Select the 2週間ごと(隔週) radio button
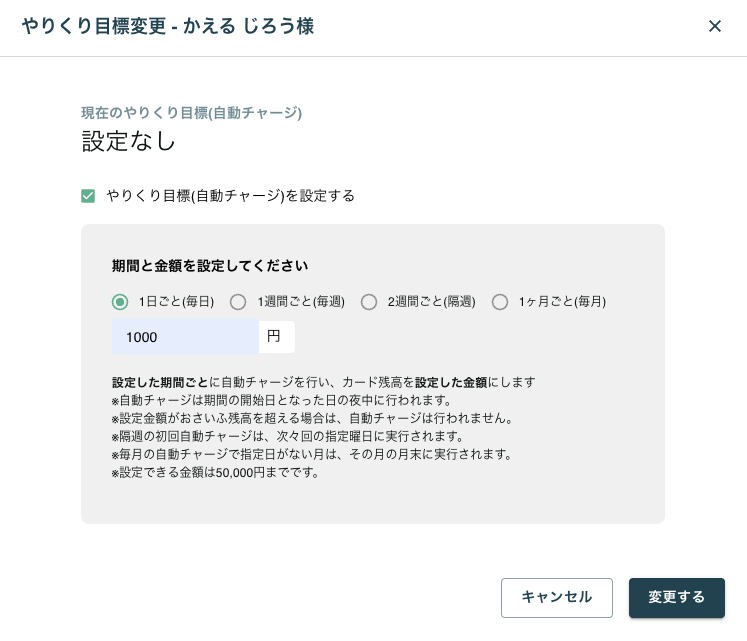Viewport: 747px width, 641px height. coord(368,302)
